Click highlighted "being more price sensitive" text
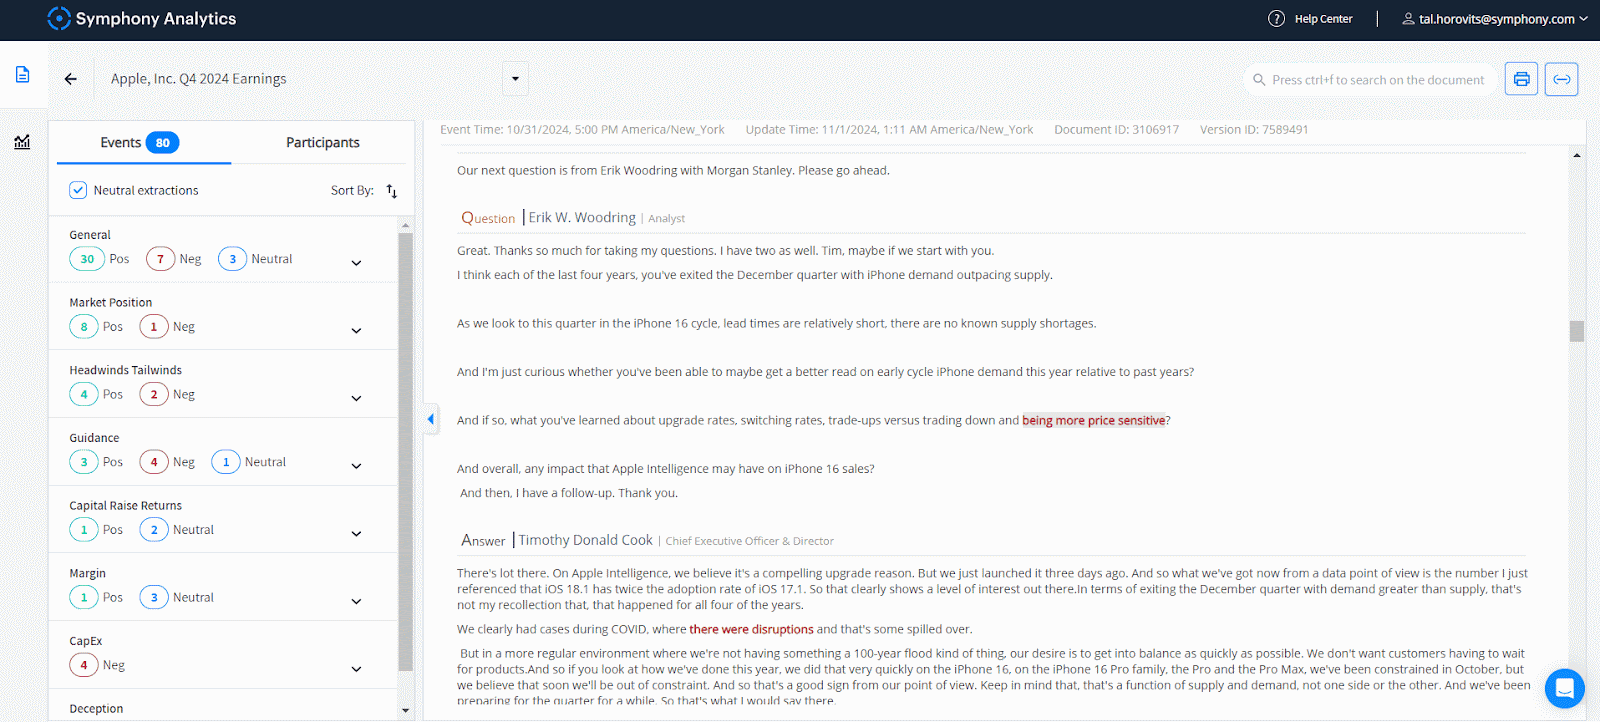The image size is (1600, 722). point(1093,421)
